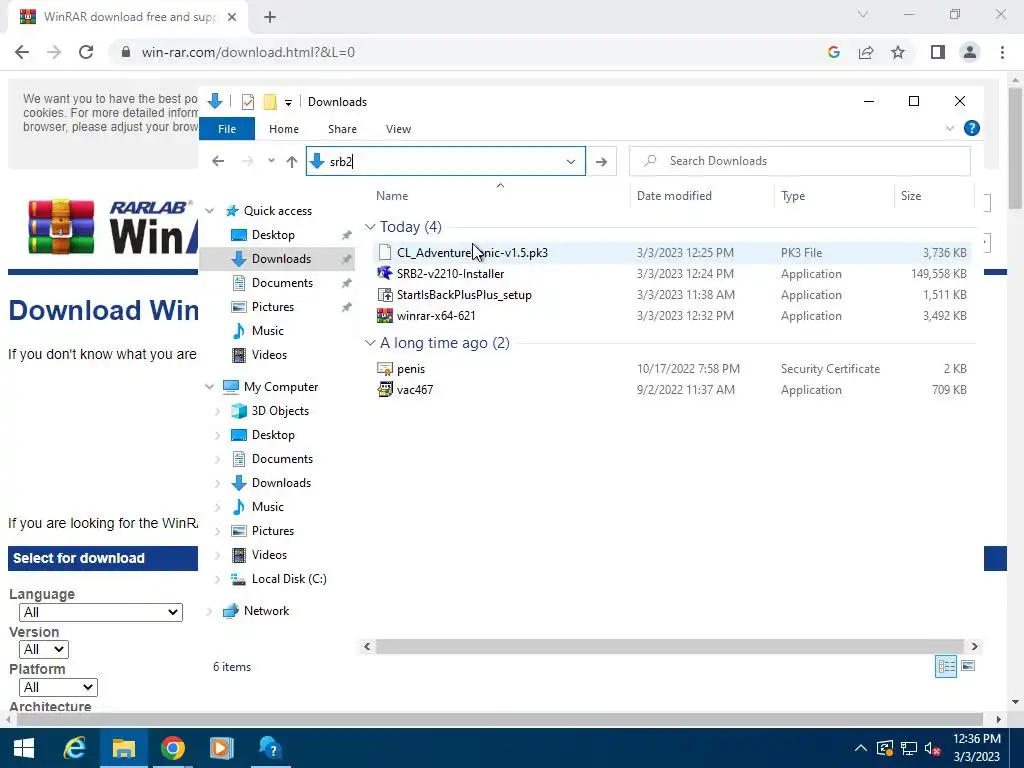Expand the 3D Objects tree node
1024x768 pixels.
(217, 411)
